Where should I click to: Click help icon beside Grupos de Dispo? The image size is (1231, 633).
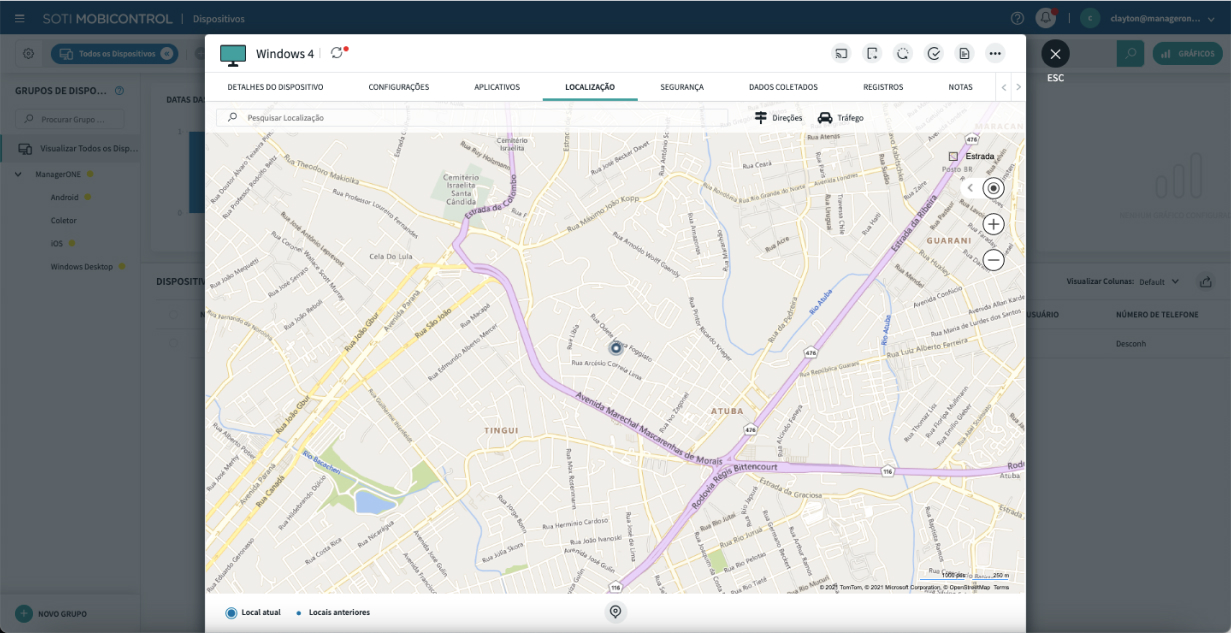point(120,91)
